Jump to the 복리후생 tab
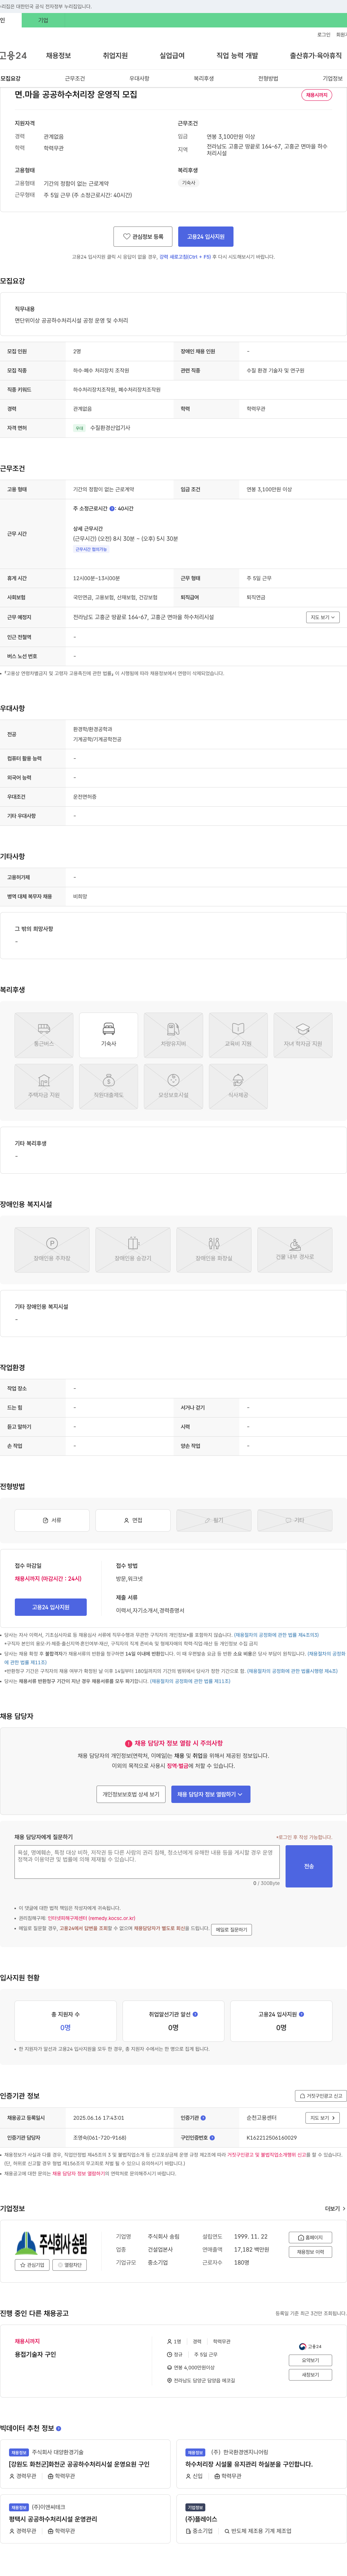Viewport: 347px width, 2576px height. 204,78
